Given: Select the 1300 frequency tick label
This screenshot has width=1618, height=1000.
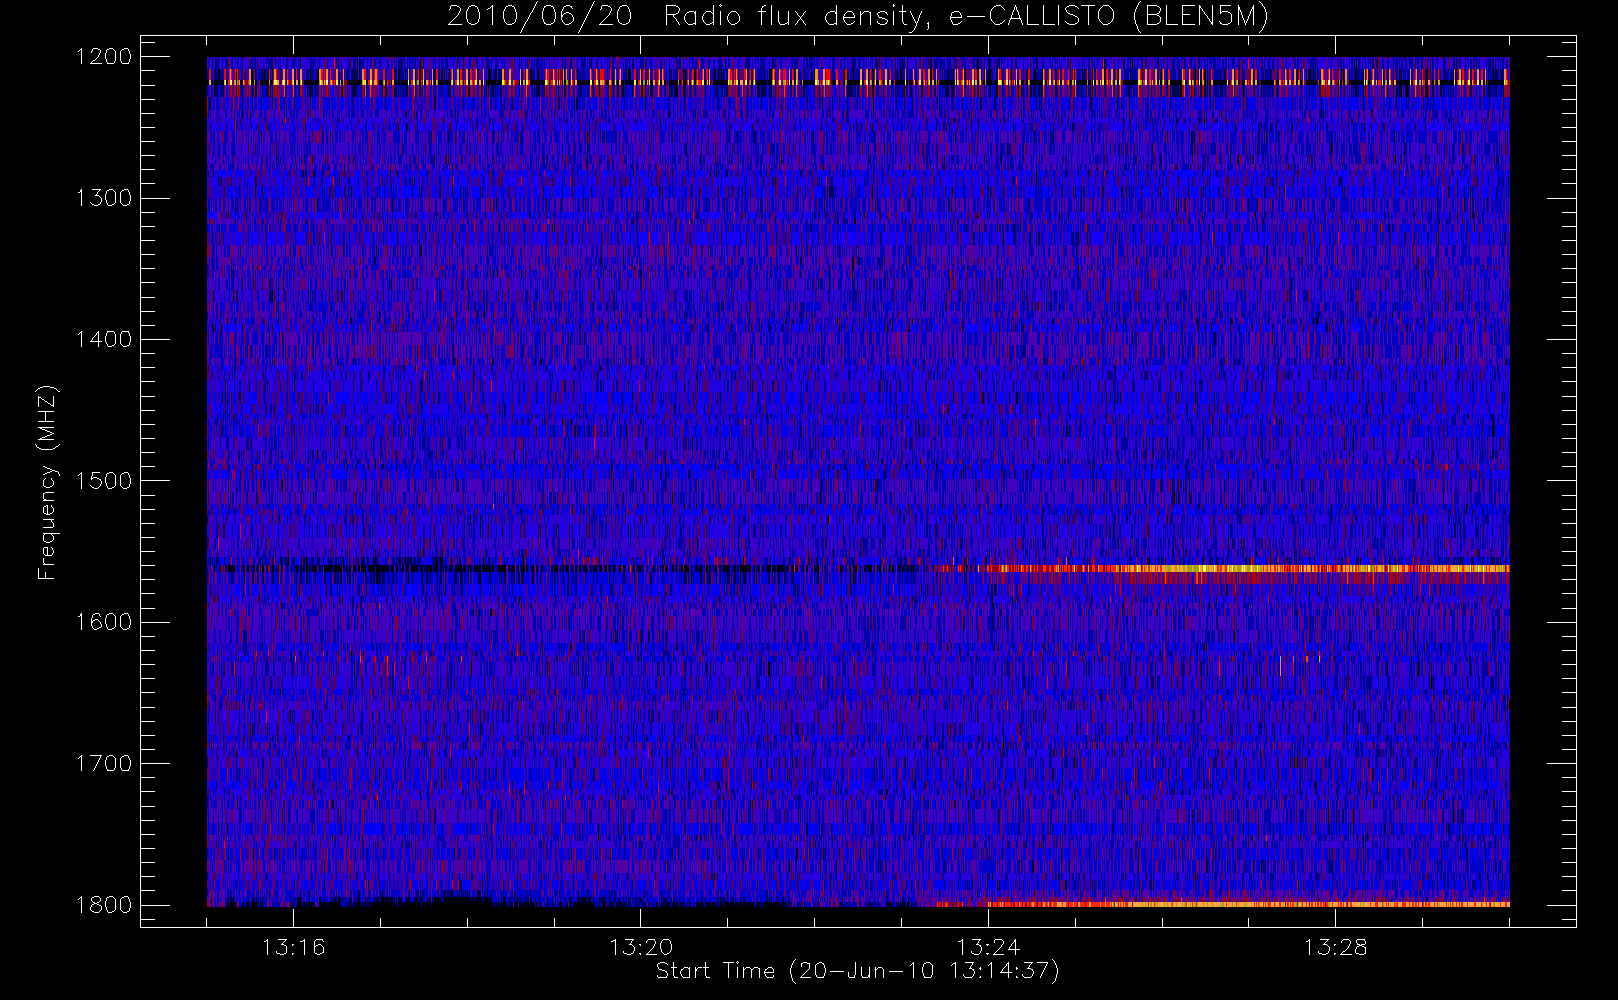Looking at the screenshot, I should click(x=104, y=198).
